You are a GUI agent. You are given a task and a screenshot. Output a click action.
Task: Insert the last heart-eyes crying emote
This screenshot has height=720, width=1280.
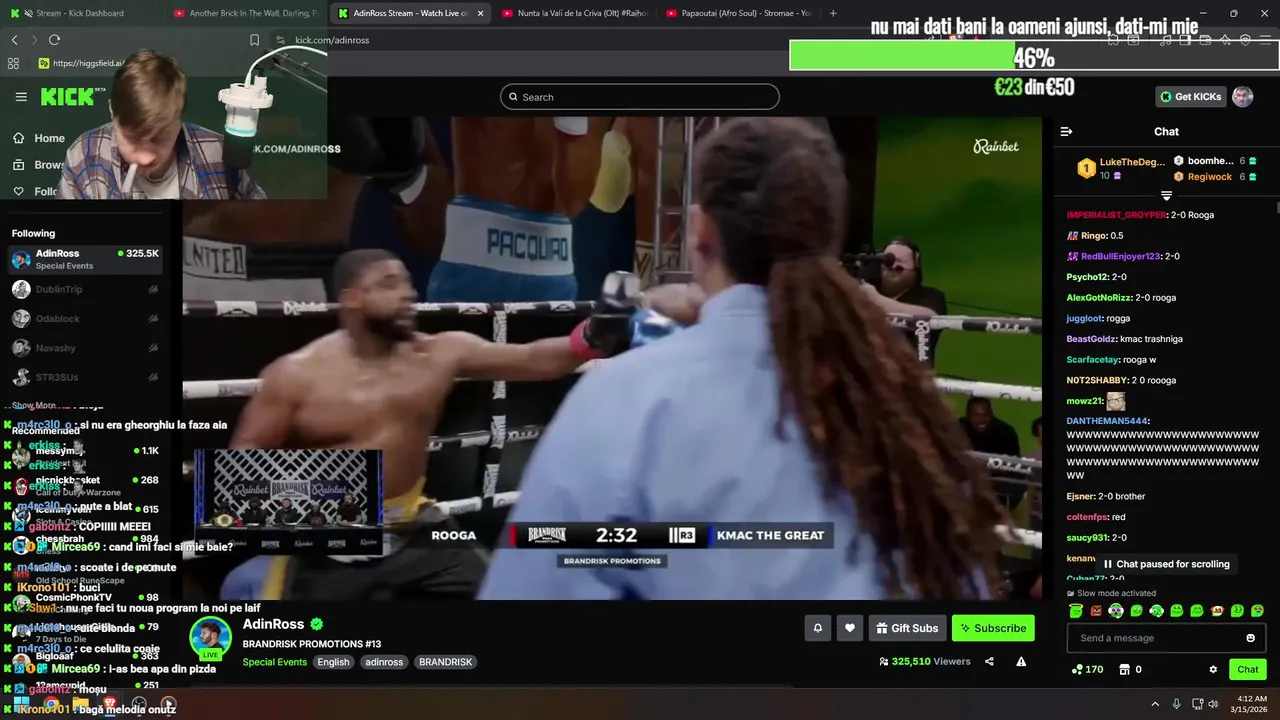tap(1257, 611)
